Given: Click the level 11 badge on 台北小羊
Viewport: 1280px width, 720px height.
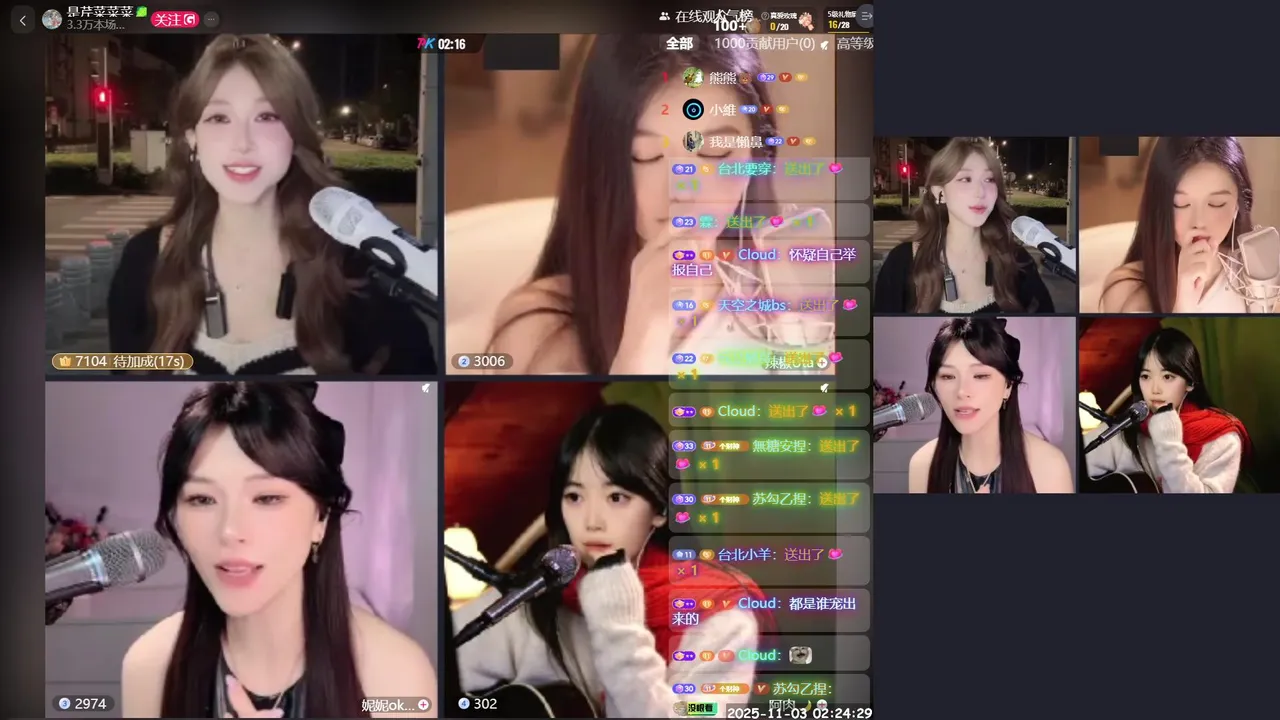Looking at the screenshot, I should click(x=684, y=554).
